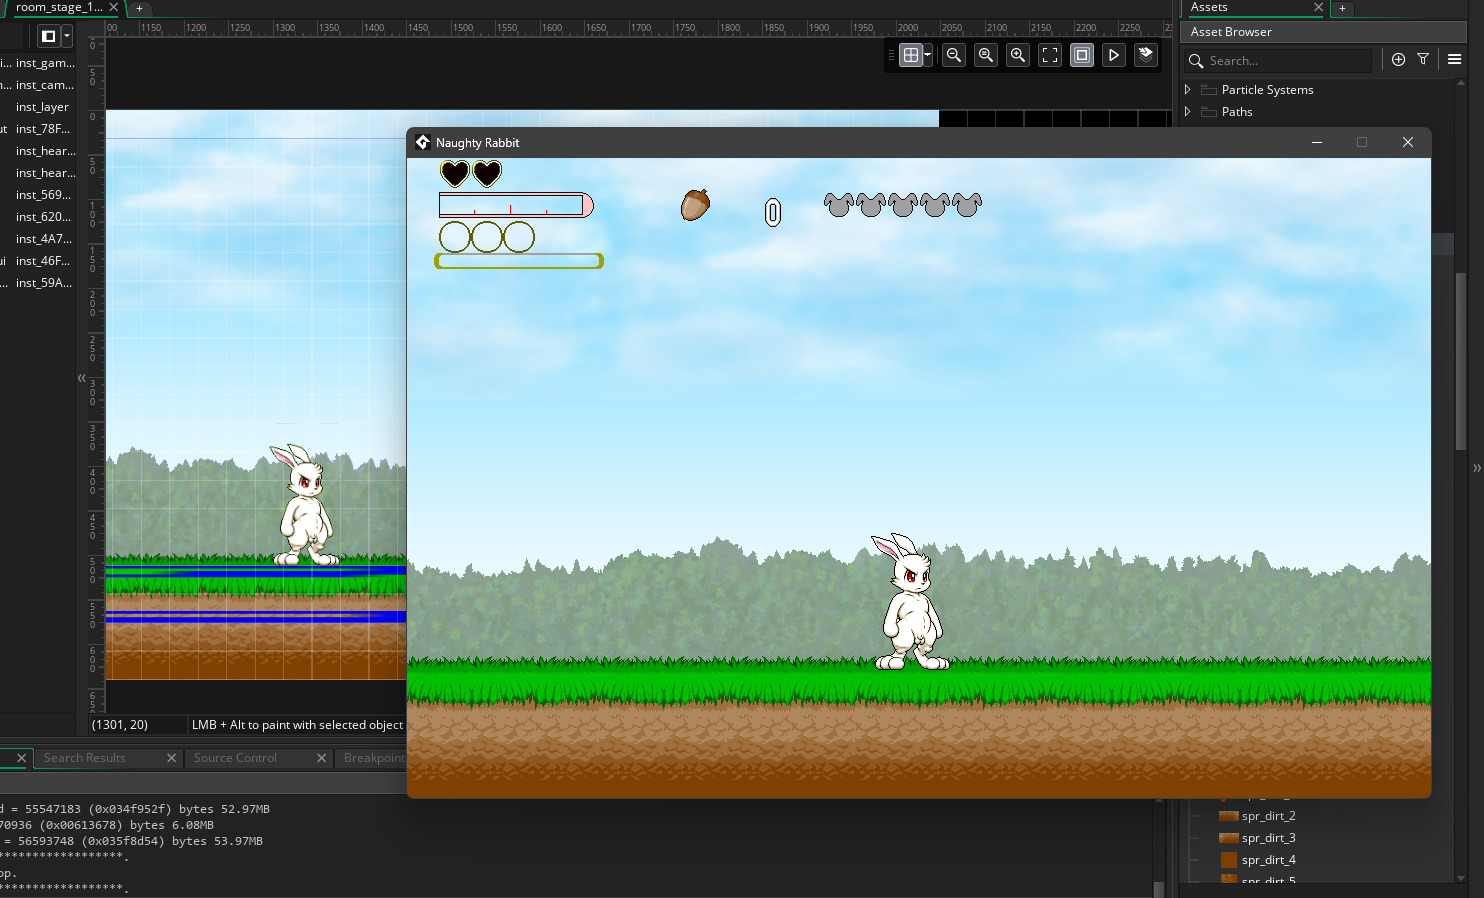Viewport: 1484px width, 898px height.
Task: Click the fit room to window icon
Action: pos(1050,55)
